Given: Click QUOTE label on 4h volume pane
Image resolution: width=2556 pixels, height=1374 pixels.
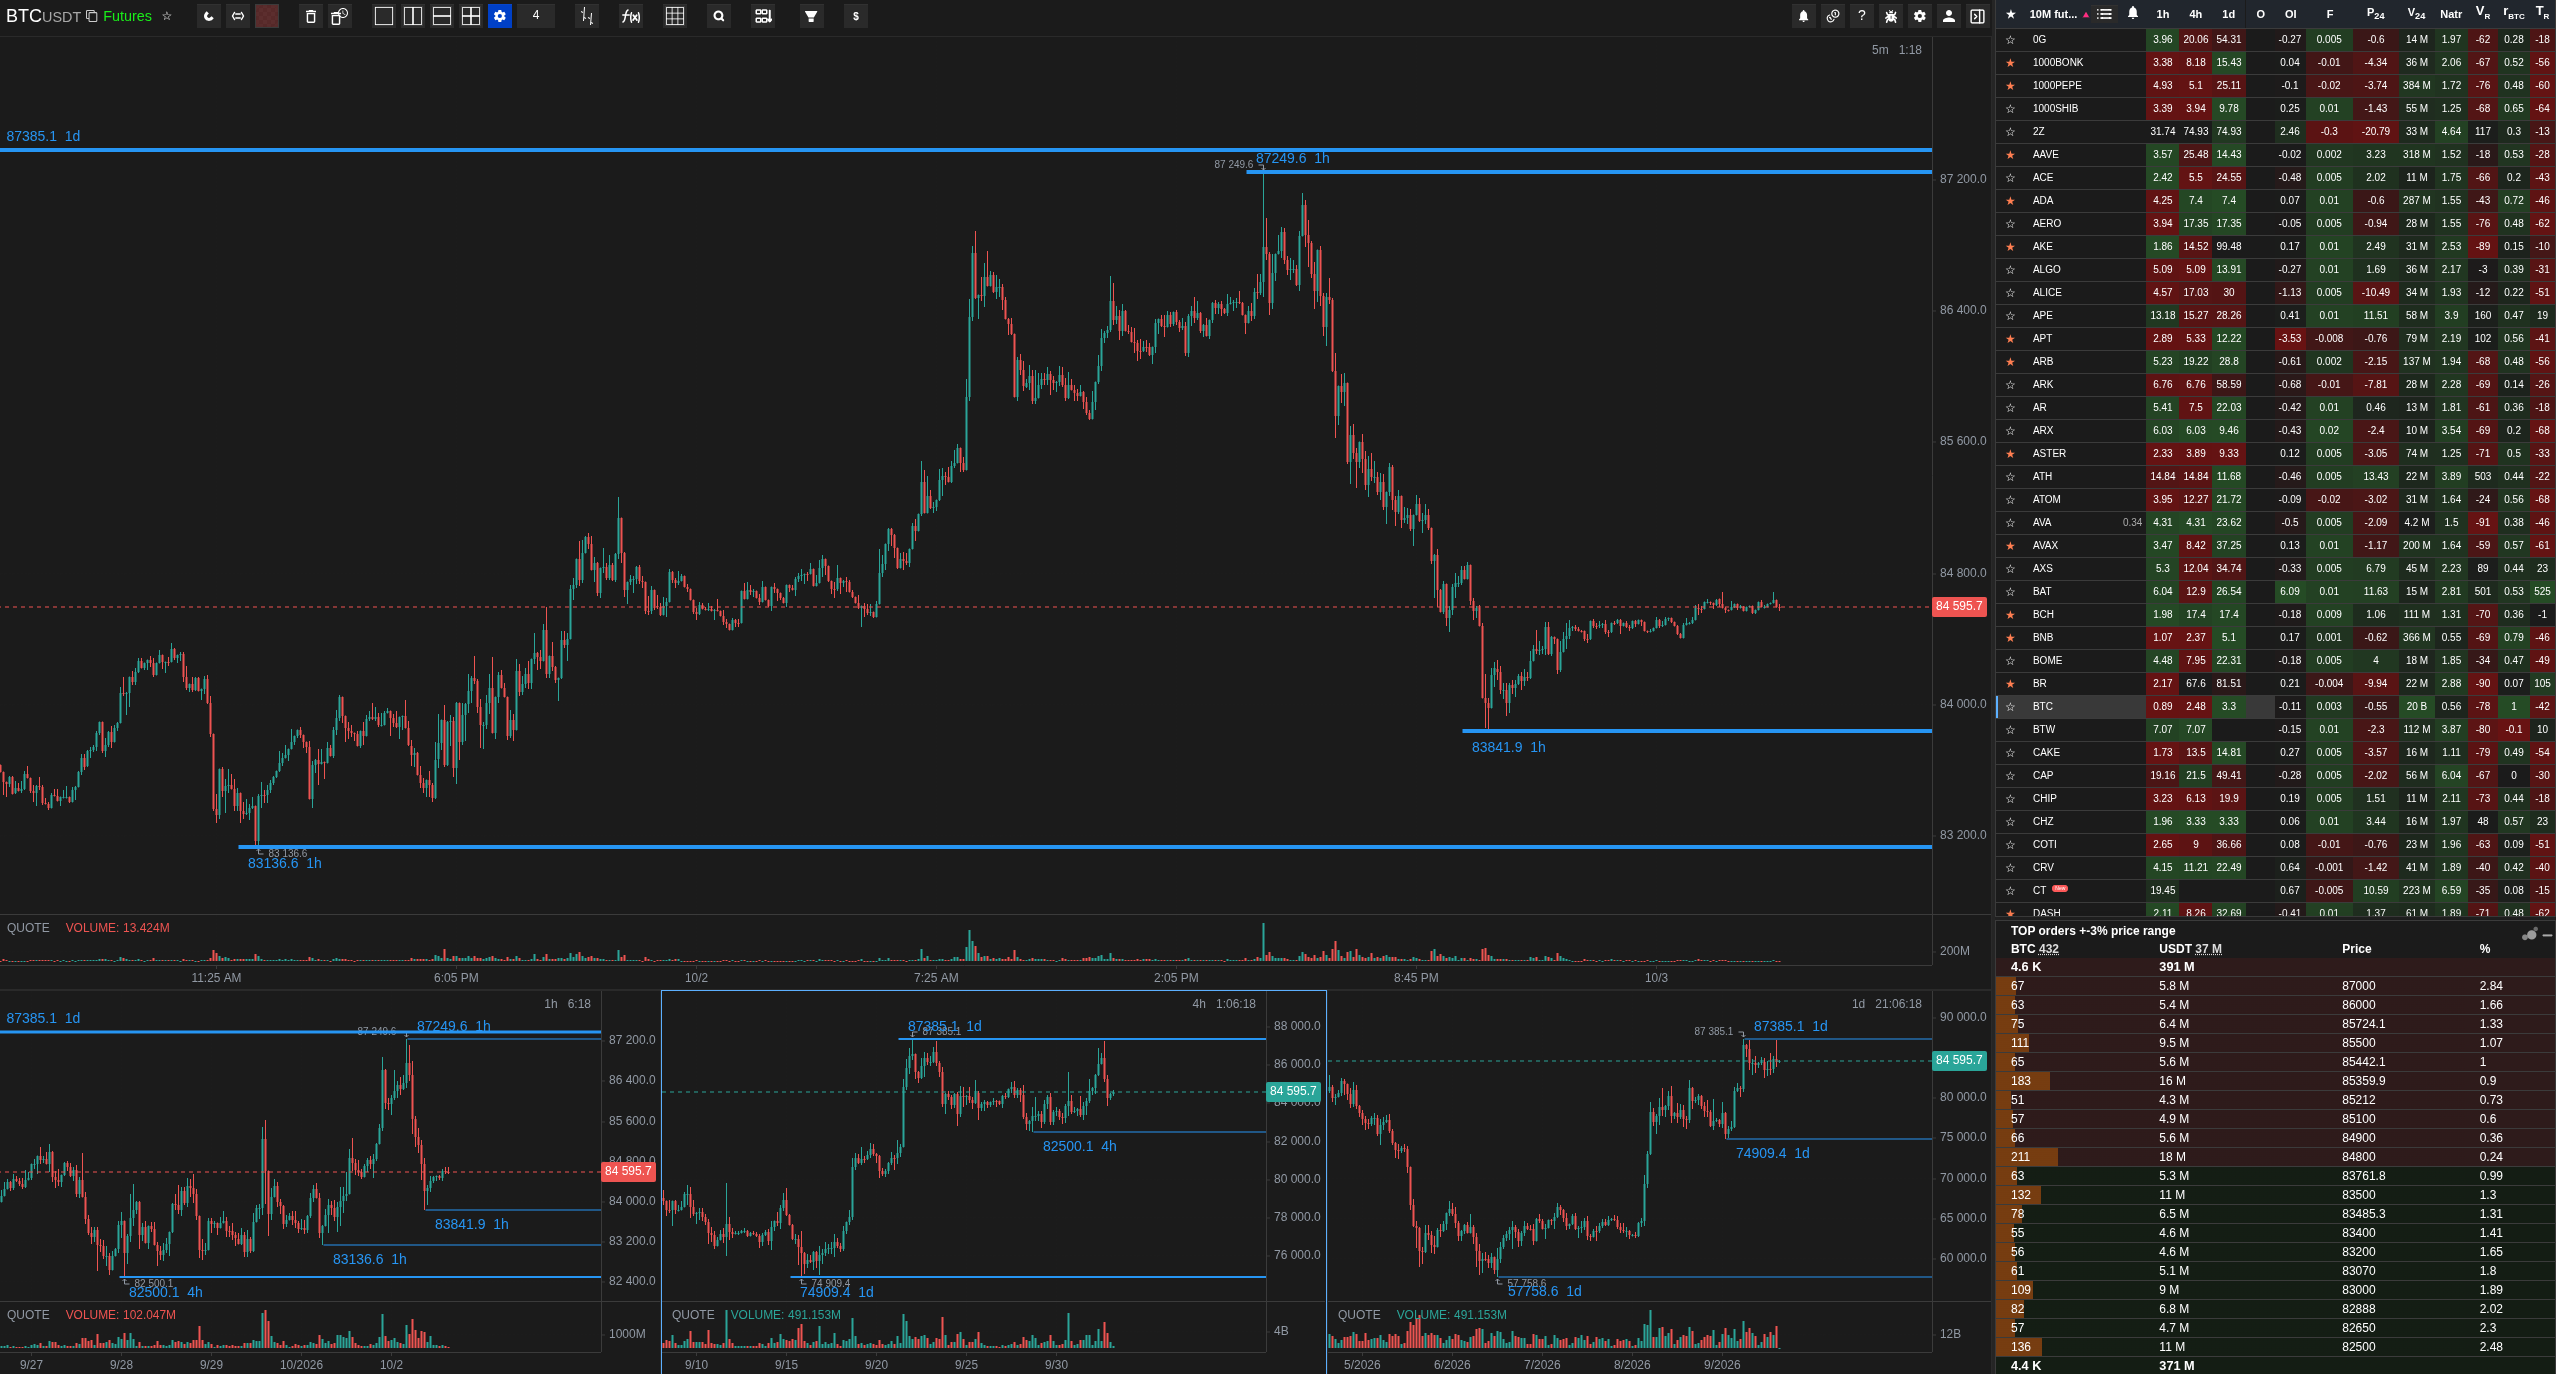Looking at the screenshot, I should (x=693, y=1315).
